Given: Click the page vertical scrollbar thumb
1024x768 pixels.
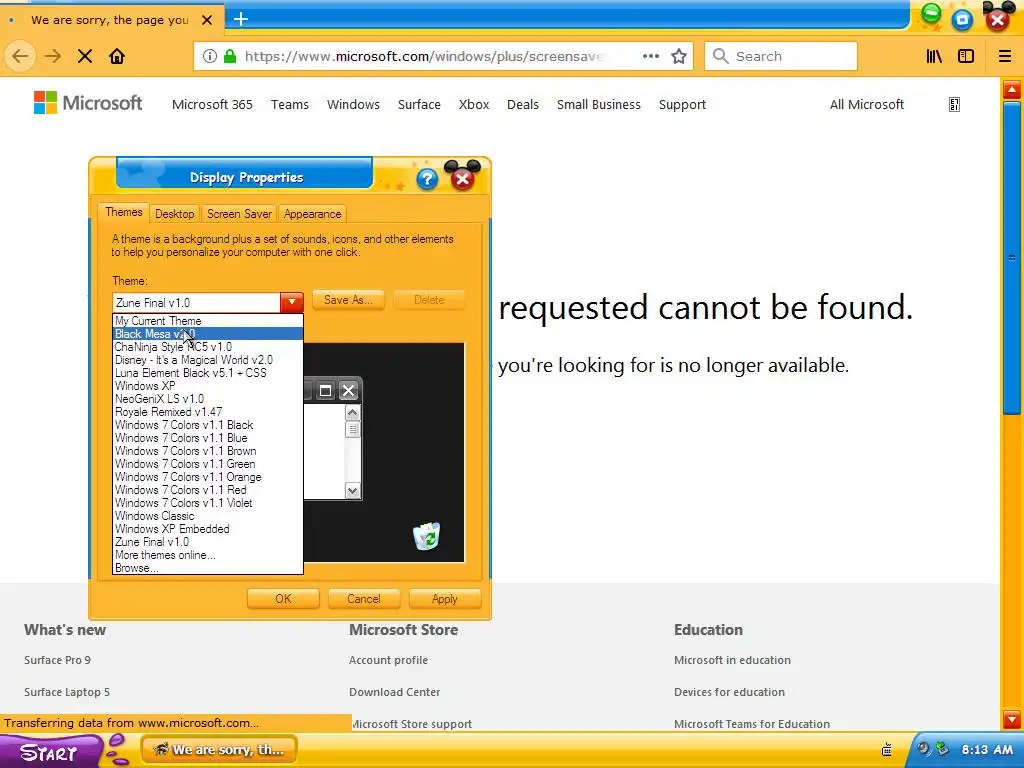Looking at the screenshot, I should pyautogui.click(x=1012, y=258).
